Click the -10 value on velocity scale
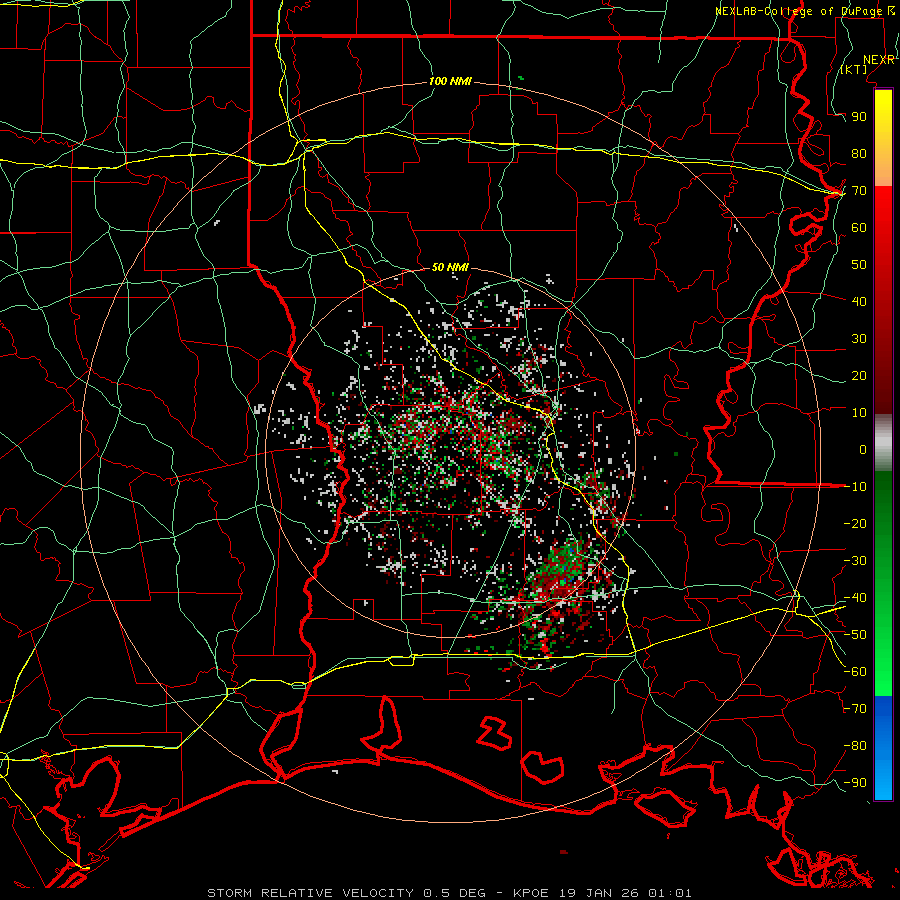 coord(855,487)
